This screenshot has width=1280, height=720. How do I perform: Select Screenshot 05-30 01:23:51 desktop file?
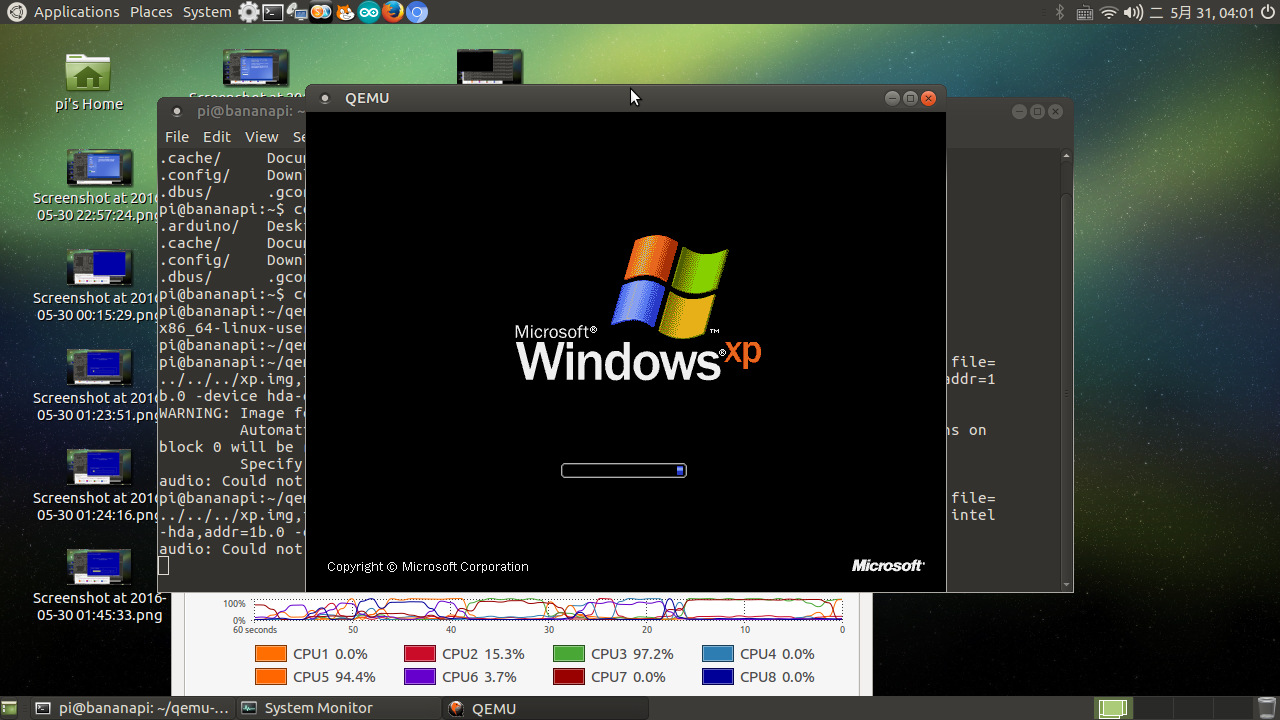[98, 385]
